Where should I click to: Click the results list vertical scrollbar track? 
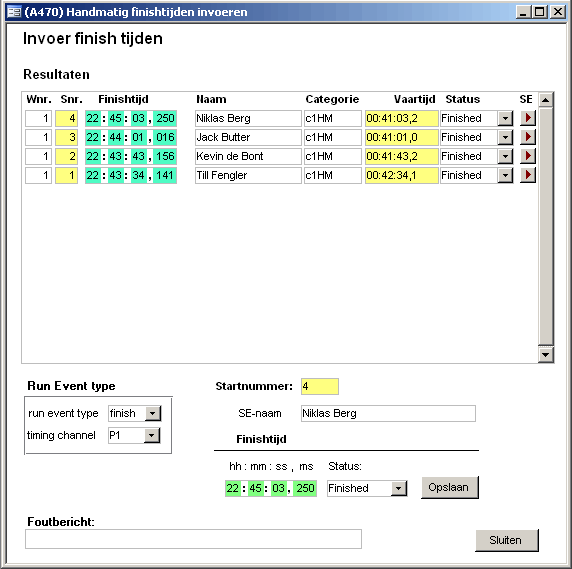[x=546, y=226]
